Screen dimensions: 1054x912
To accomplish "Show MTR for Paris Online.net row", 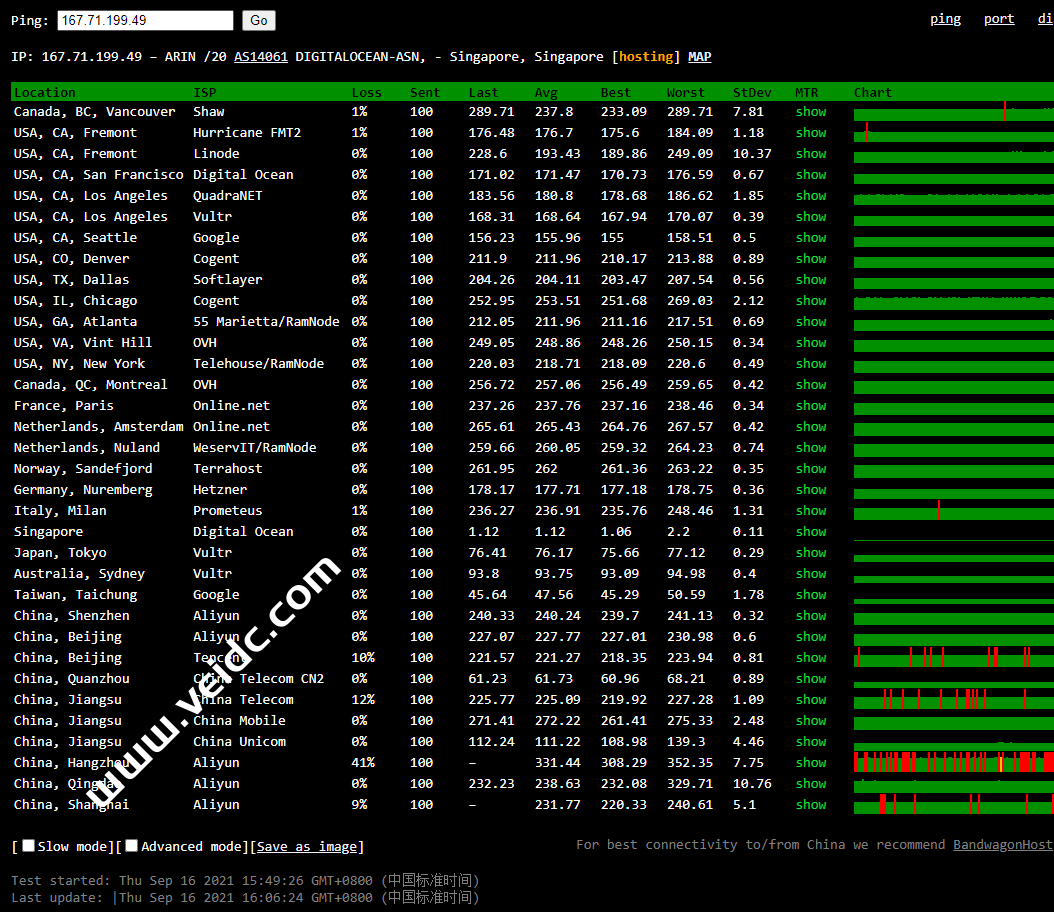I will (x=811, y=406).
